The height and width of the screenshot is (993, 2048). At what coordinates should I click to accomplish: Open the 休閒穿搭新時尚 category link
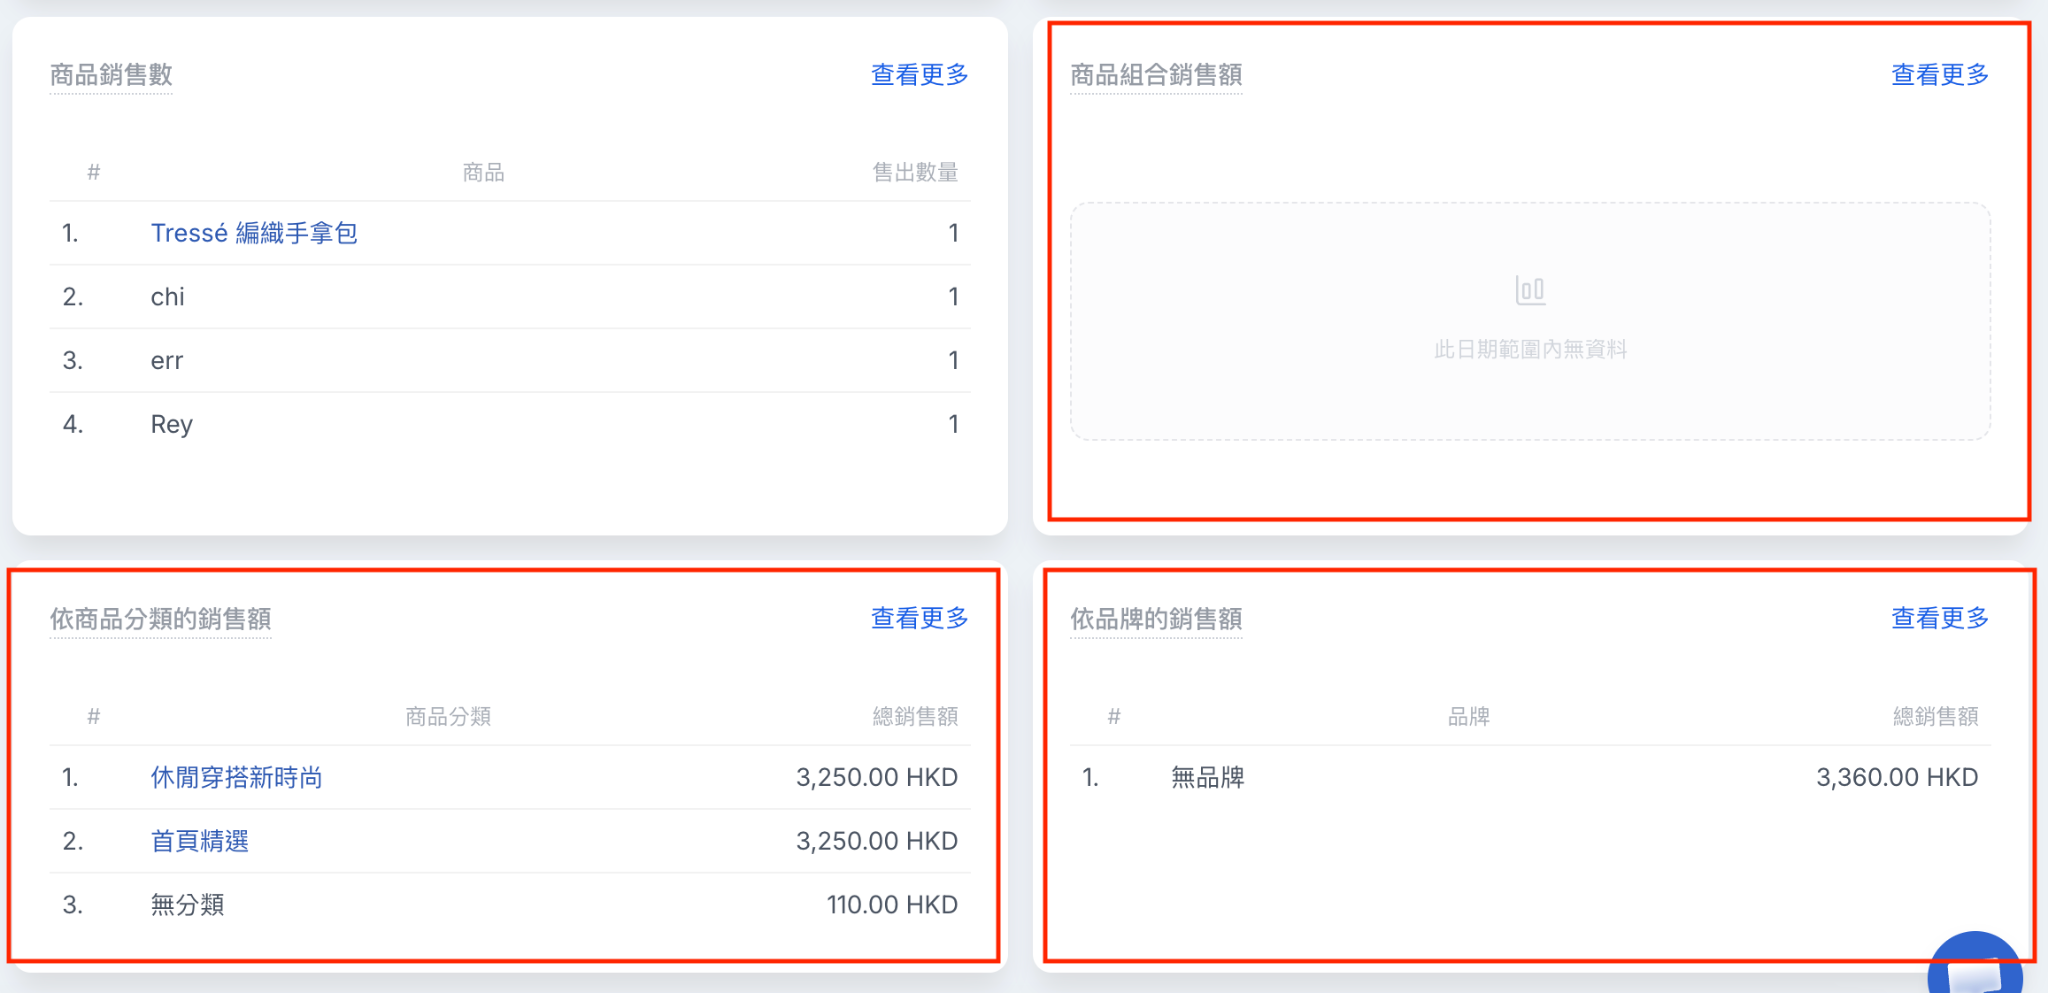point(236,777)
